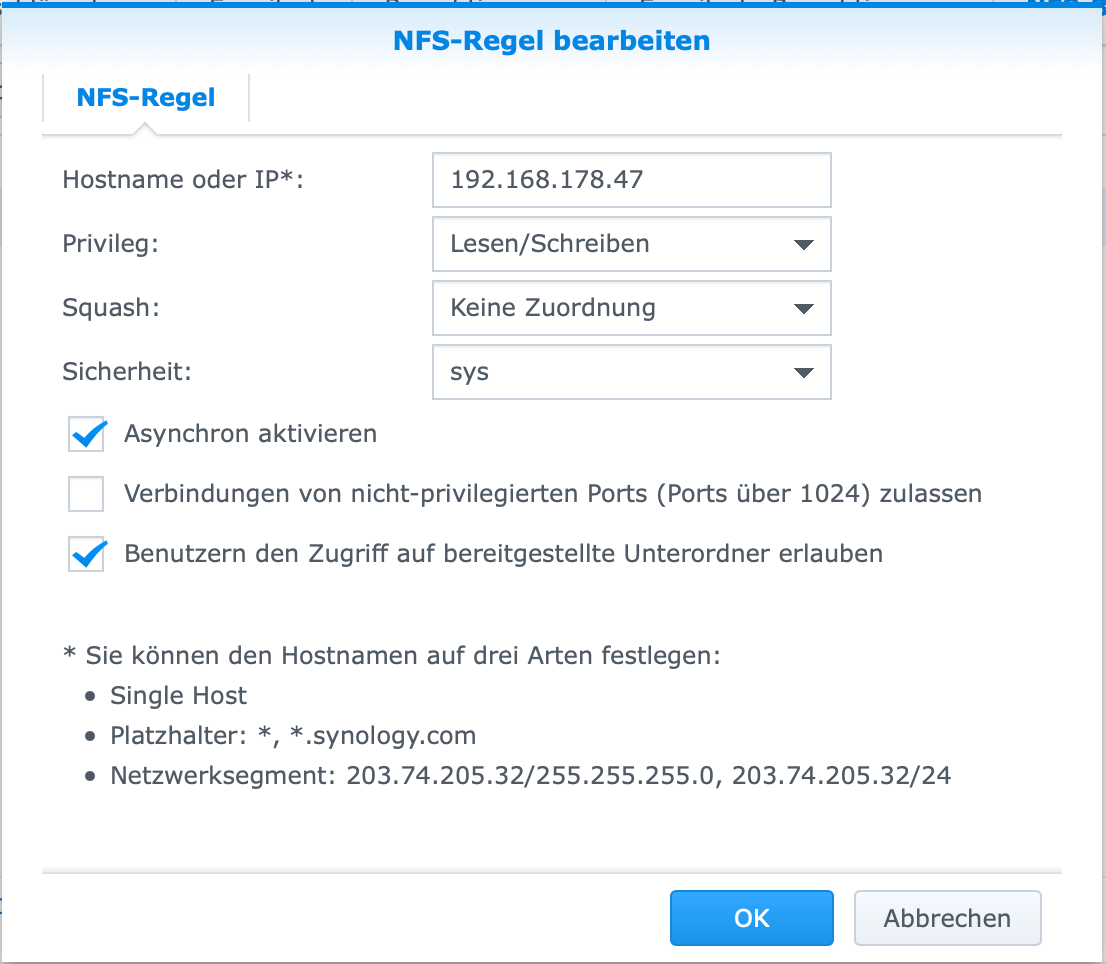
Task: Click the Netzwerksegment example hint line
Action: pos(530,777)
